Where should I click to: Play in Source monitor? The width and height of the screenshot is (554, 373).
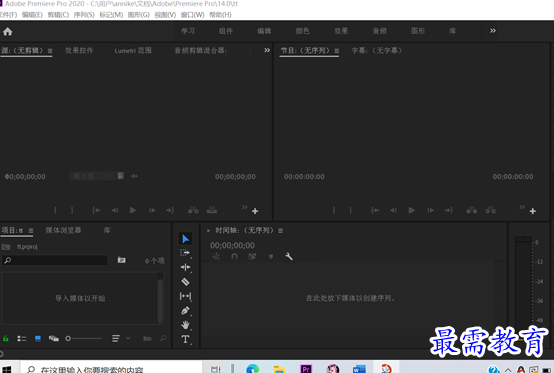click(133, 210)
